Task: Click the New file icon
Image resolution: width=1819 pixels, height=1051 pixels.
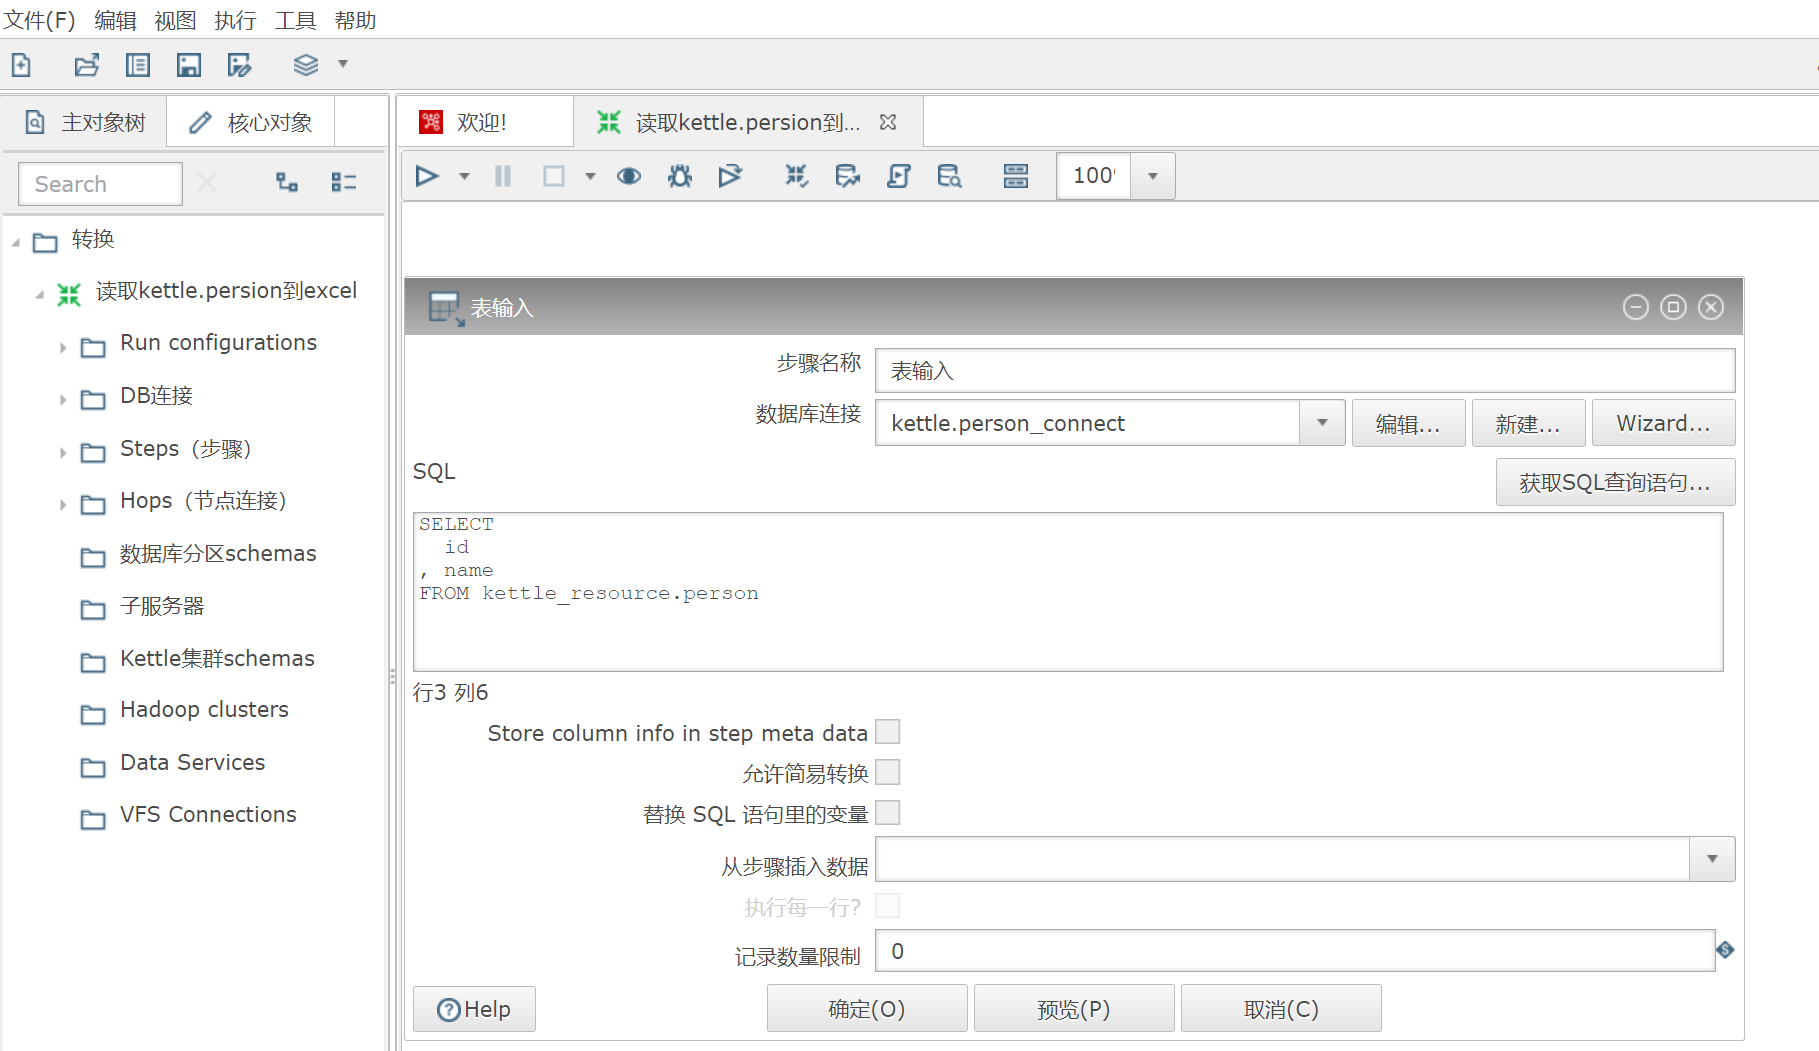Action: (21, 65)
